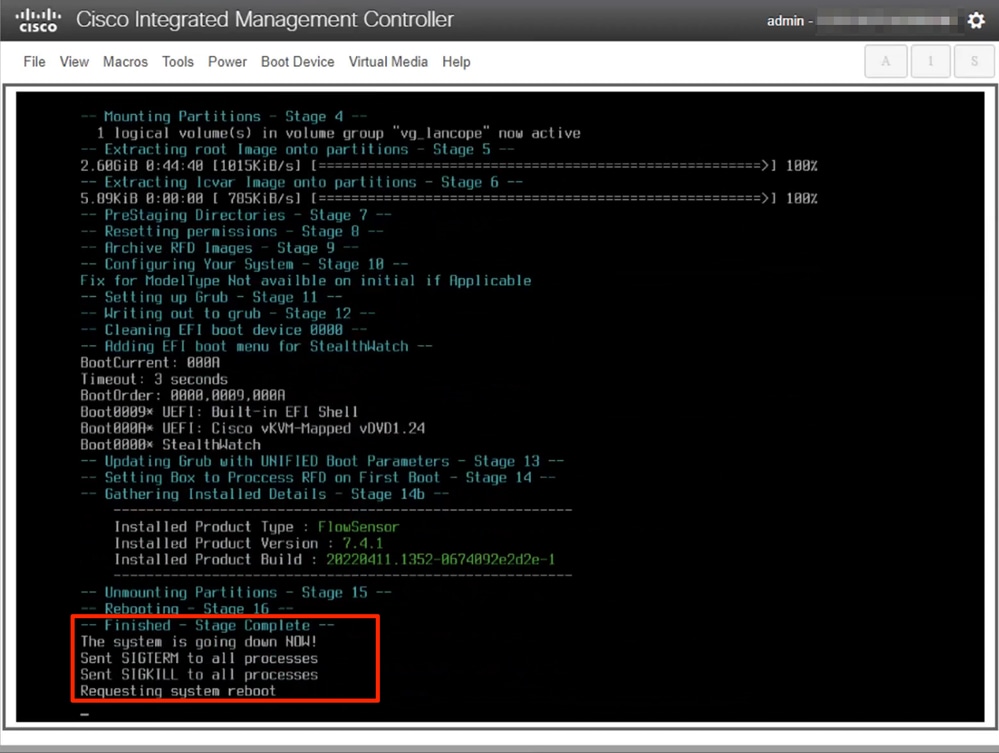The height and width of the screenshot is (753, 999).
Task: Click 'Unmounting Partitions - Stage 15' line
Action: tap(236, 592)
